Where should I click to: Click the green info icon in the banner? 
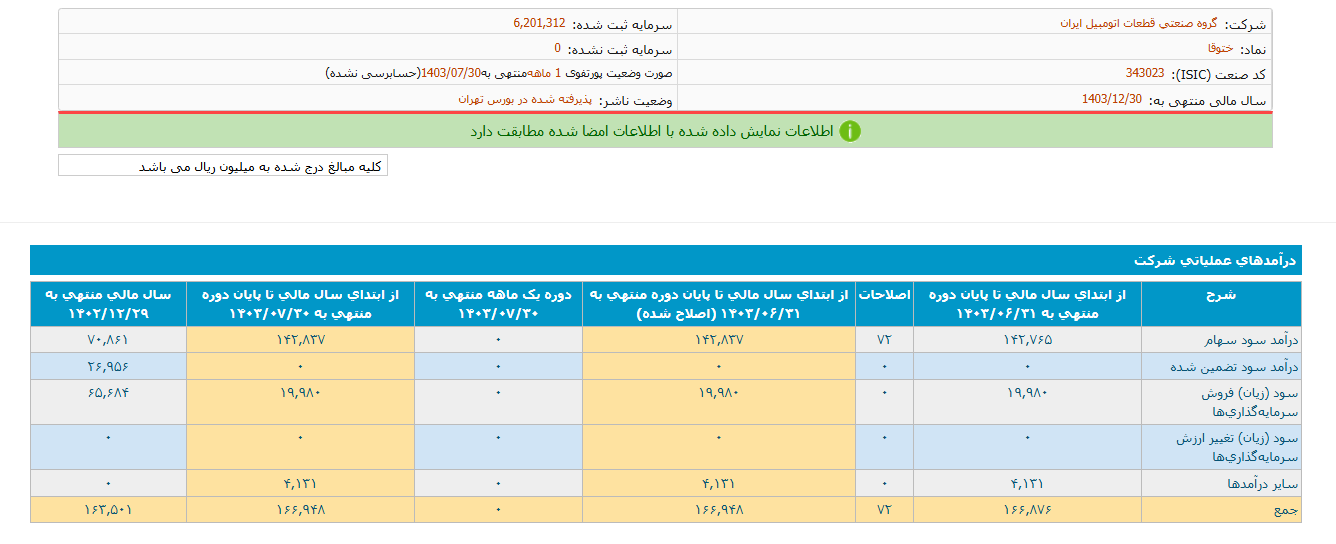(850, 131)
